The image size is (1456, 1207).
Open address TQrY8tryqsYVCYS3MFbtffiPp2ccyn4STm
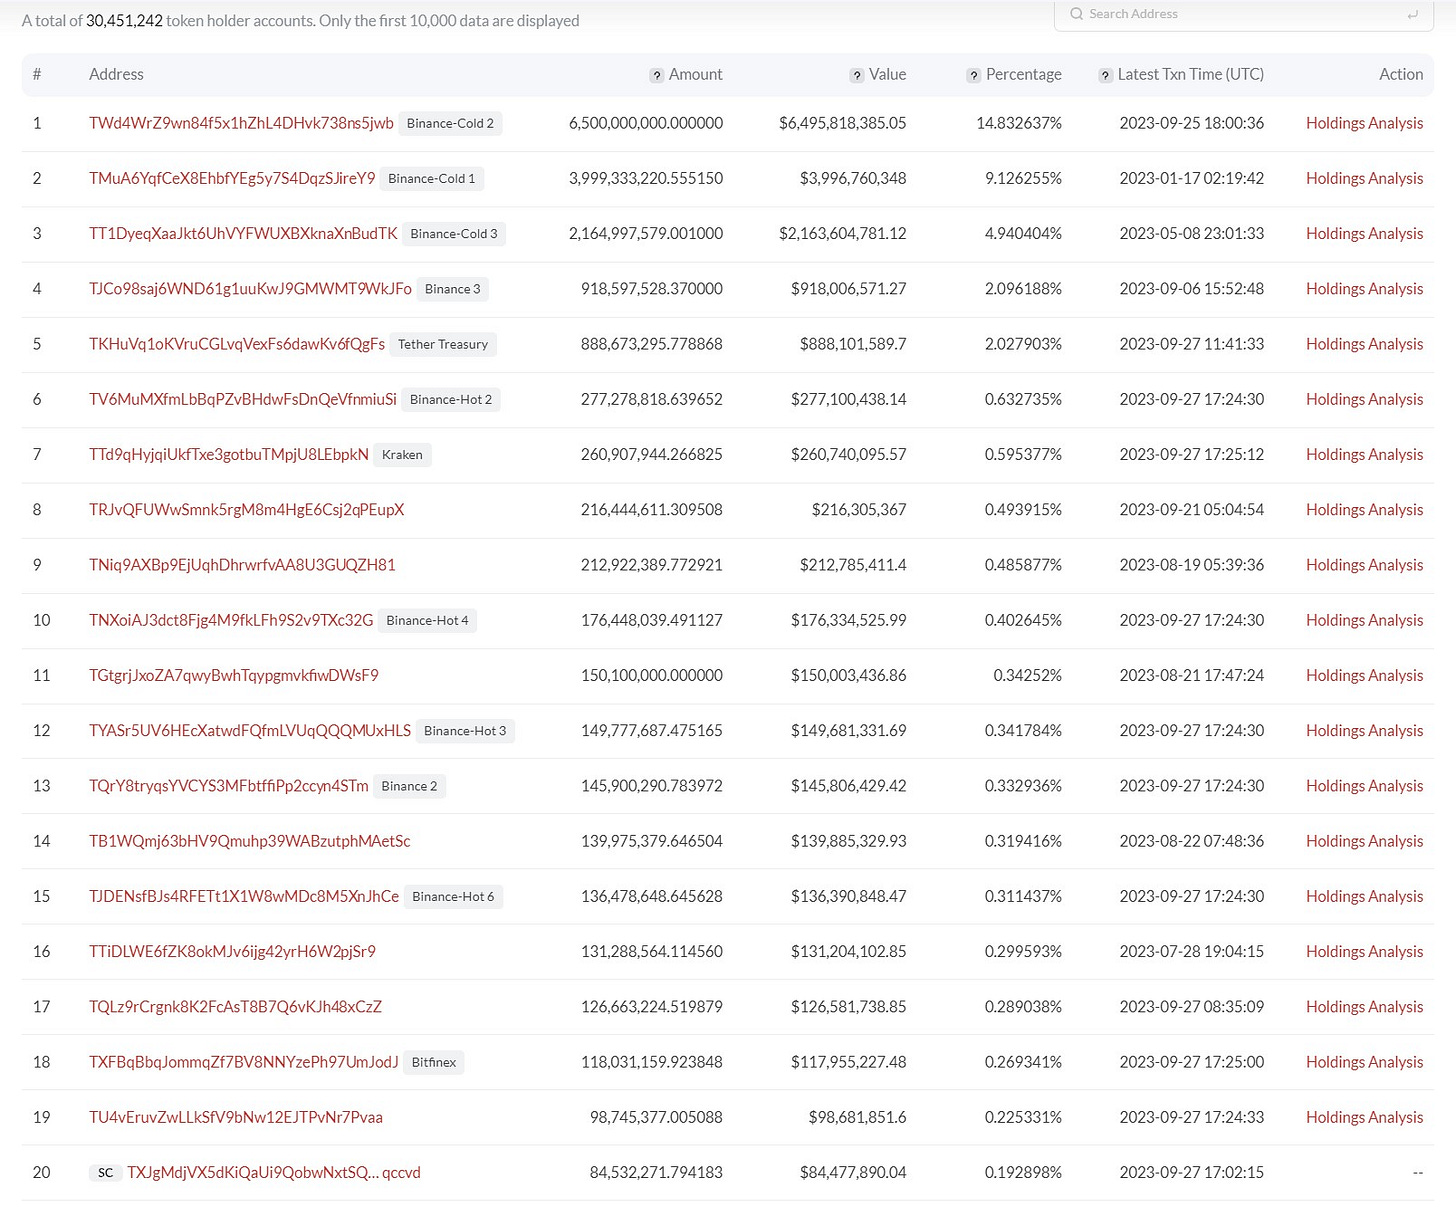click(x=229, y=786)
